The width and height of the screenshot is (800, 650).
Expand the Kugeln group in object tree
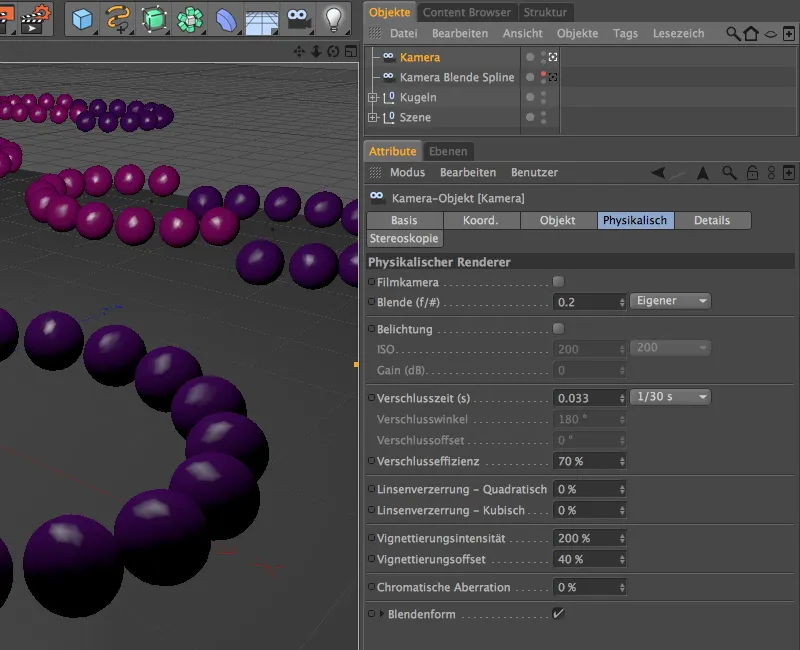click(x=372, y=97)
